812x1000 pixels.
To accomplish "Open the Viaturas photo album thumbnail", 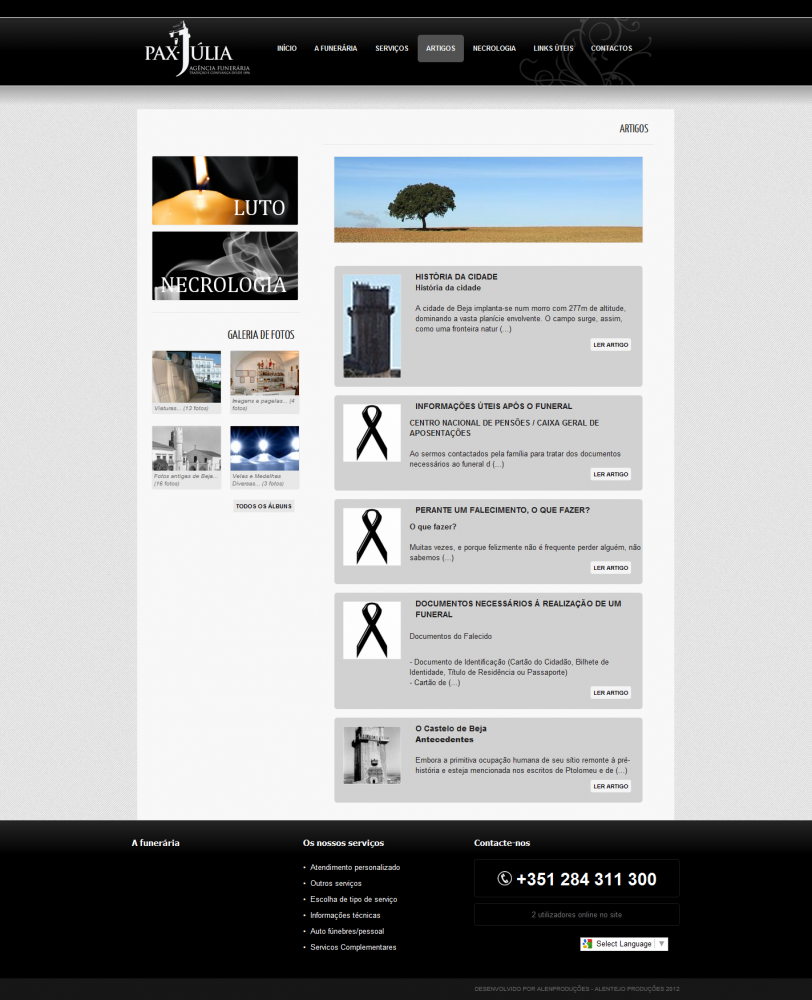I will tap(186, 376).
